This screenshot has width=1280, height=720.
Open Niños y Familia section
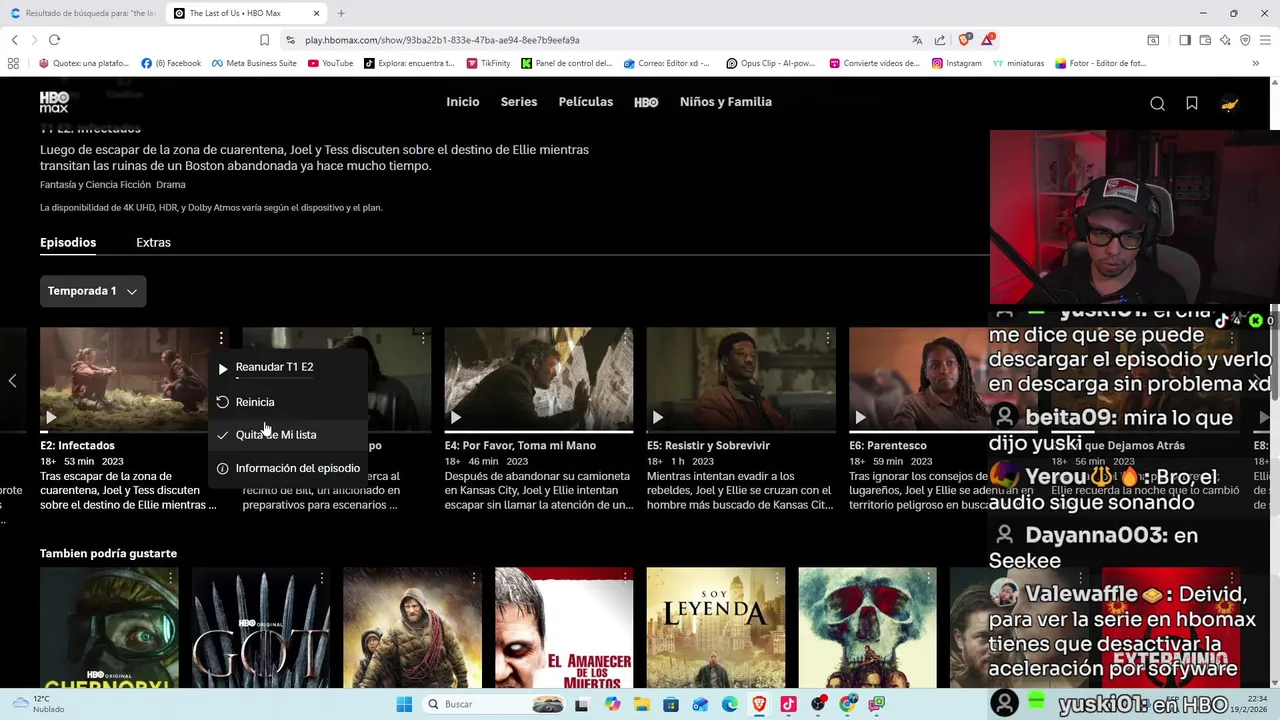click(726, 102)
